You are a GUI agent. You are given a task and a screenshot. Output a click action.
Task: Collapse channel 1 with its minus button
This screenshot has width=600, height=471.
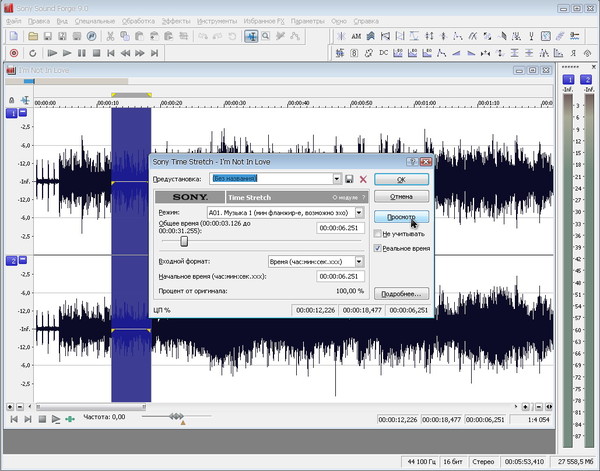pos(23,113)
